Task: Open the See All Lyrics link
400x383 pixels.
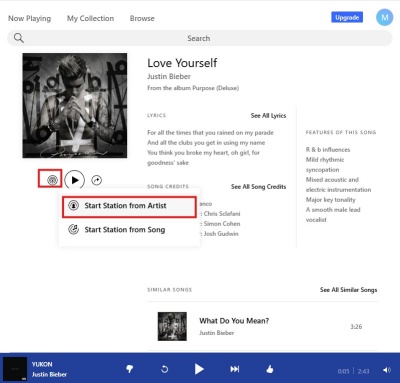Action: coord(268,115)
